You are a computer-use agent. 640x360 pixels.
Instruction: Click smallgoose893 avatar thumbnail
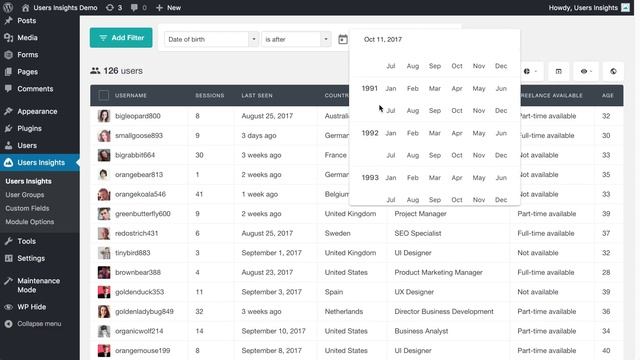pos(104,136)
